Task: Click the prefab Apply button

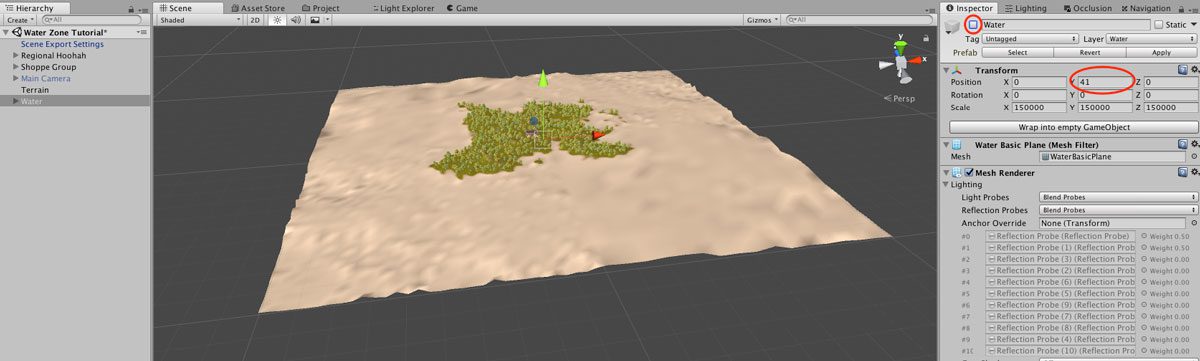Action: (1162, 52)
